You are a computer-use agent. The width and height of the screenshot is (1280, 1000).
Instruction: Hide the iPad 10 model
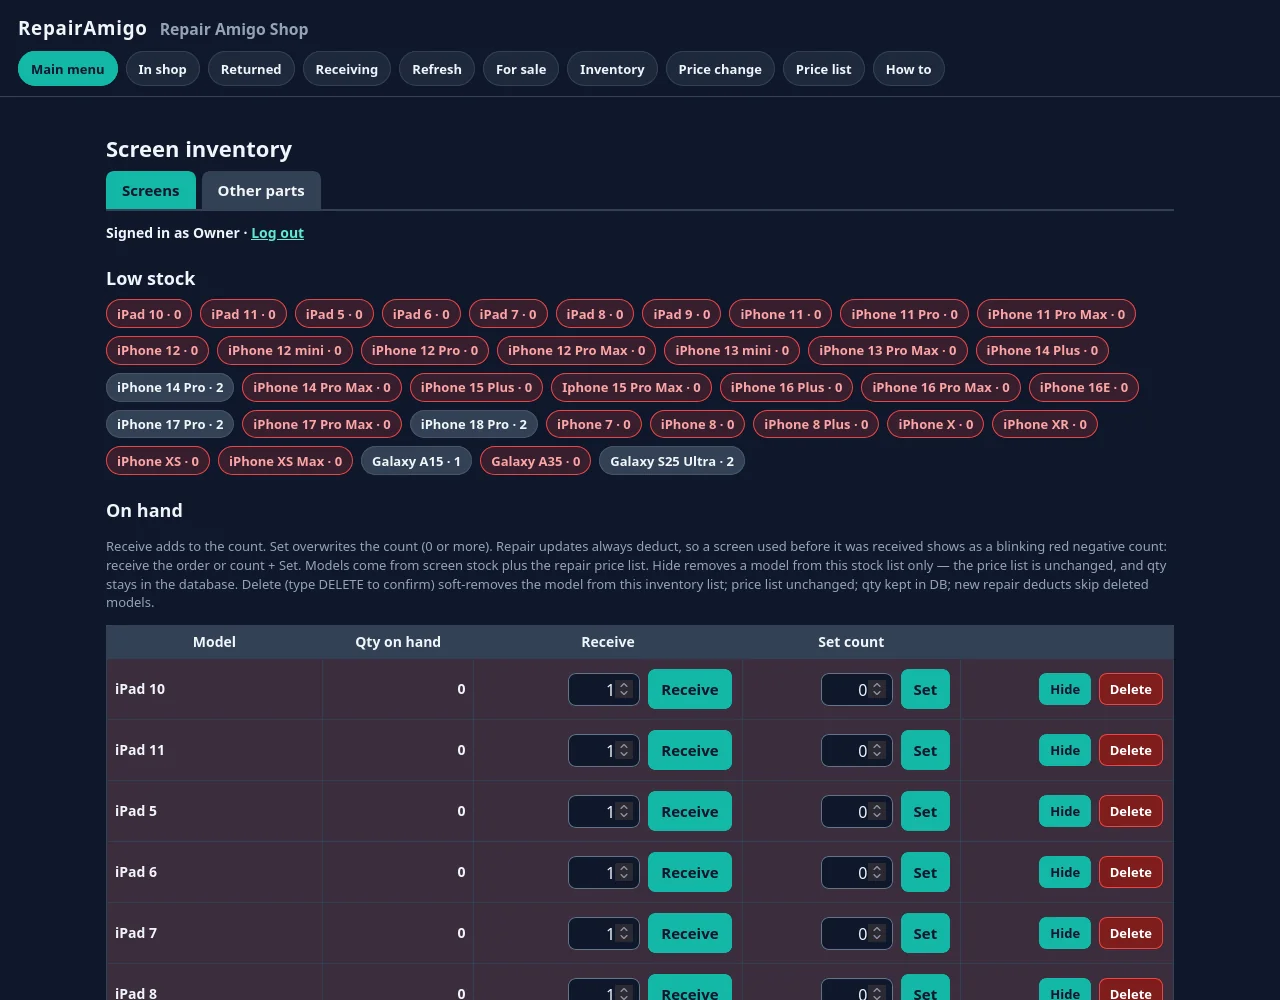1065,689
